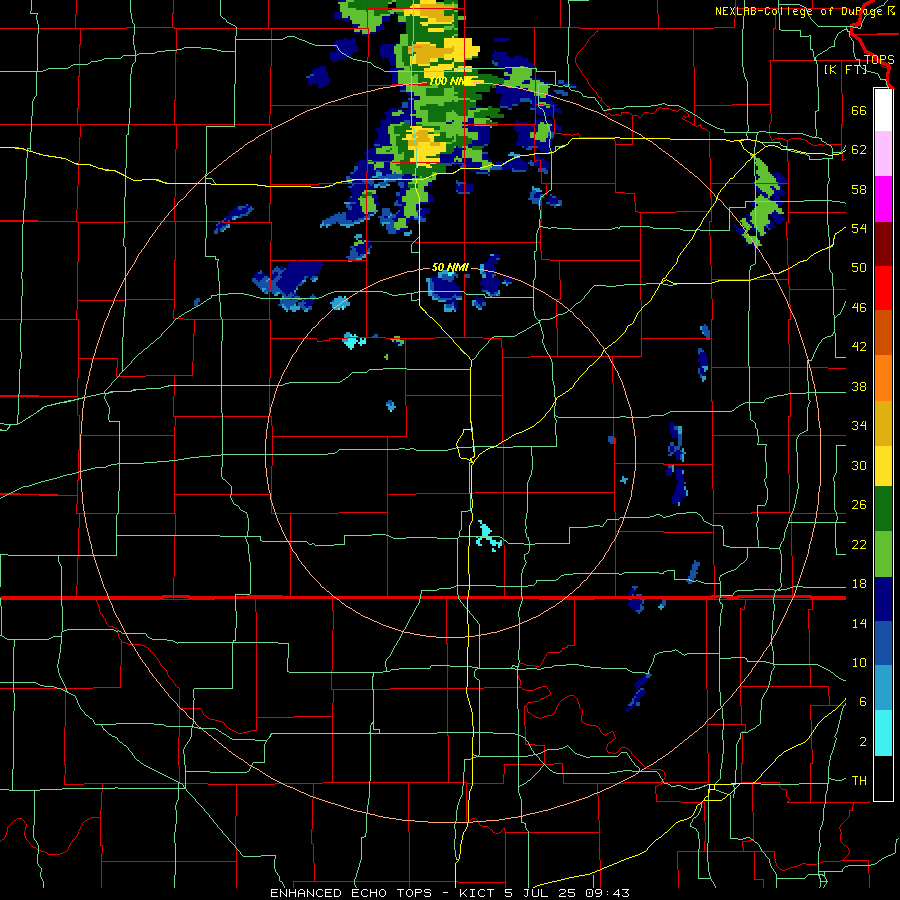Image resolution: width=900 pixels, height=900 pixels.
Task: Click the TOPS legend title
Action: (x=879, y=59)
